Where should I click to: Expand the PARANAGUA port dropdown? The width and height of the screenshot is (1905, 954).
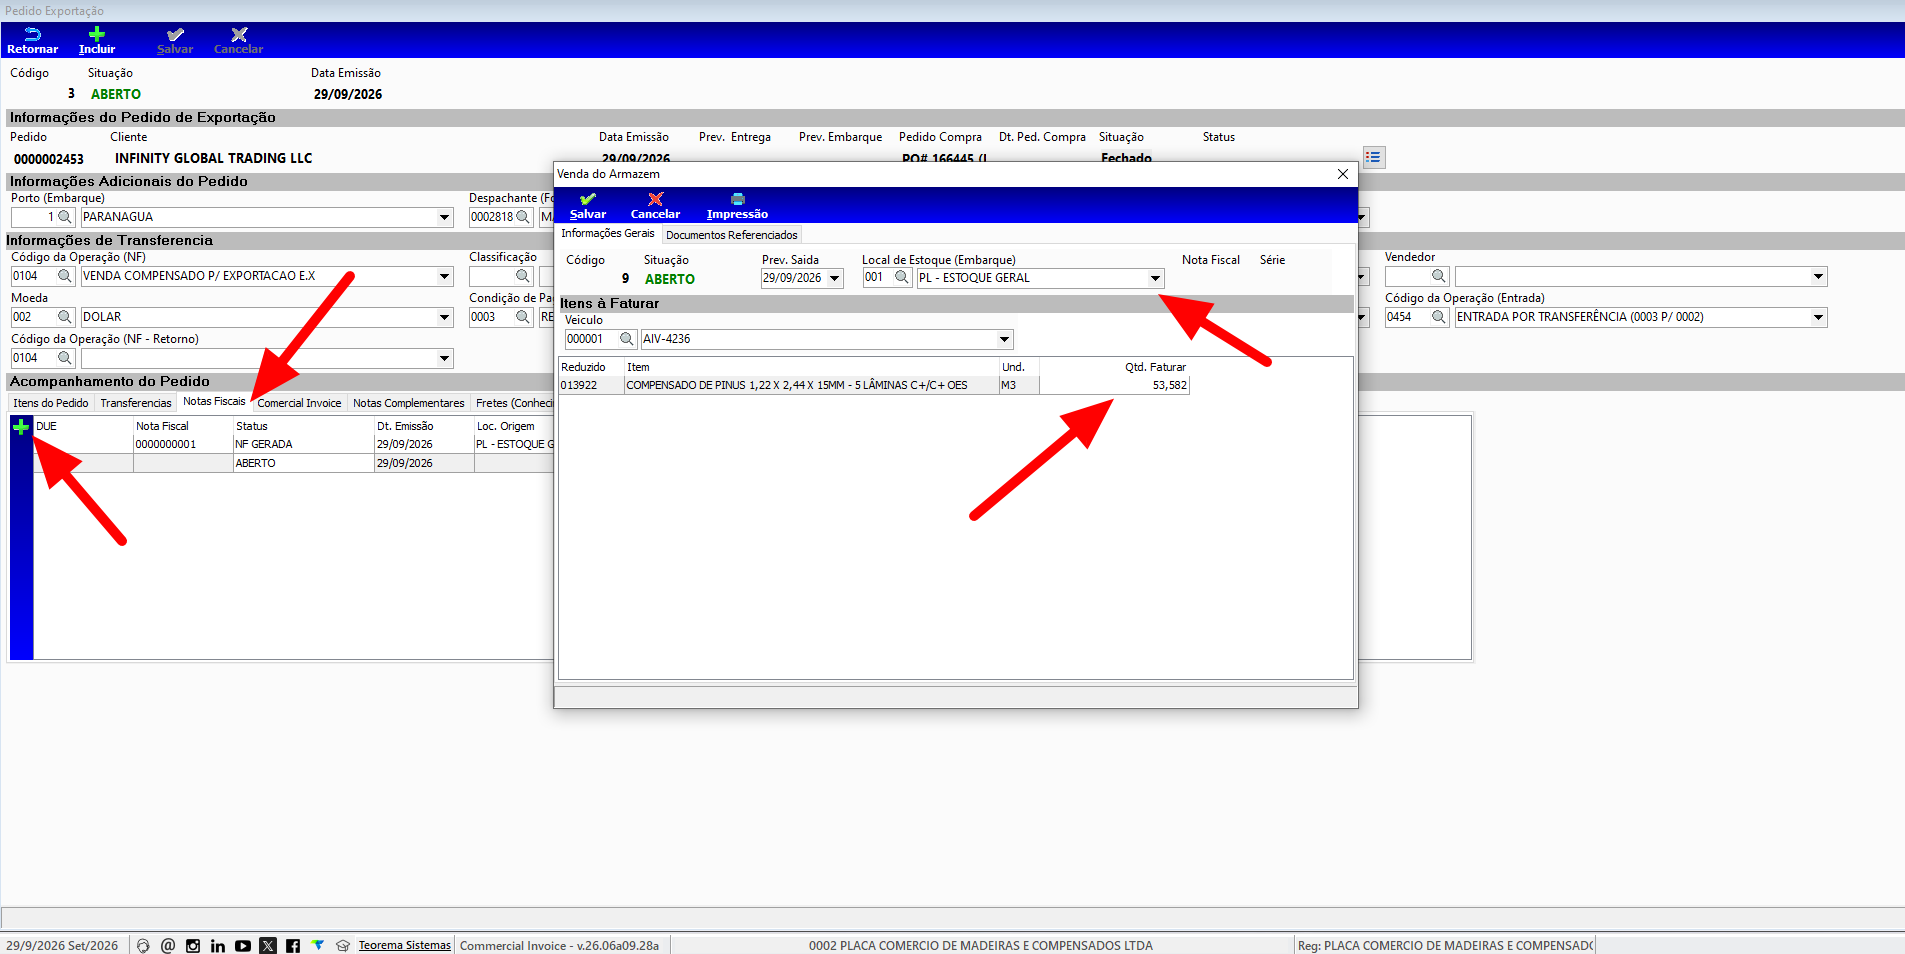coord(444,217)
